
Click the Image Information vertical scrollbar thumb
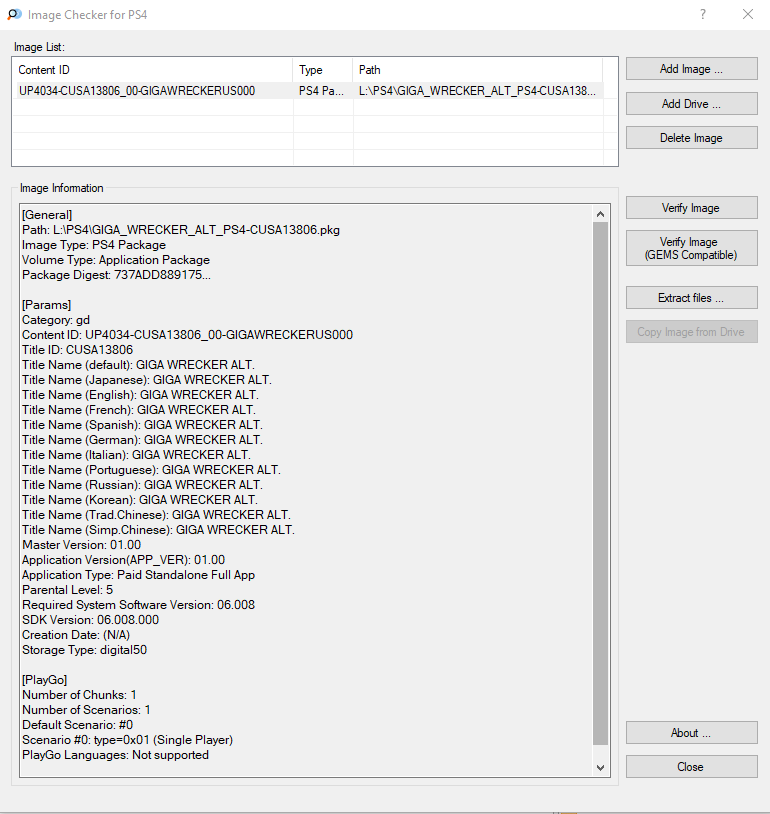tap(600, 483)
